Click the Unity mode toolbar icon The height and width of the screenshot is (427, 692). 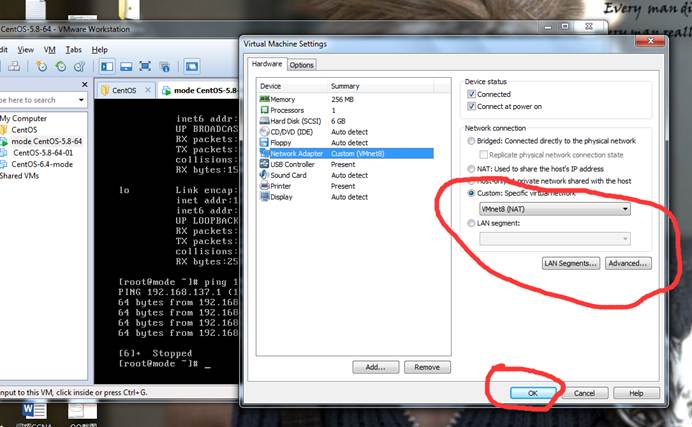click(x=165, y=67)
